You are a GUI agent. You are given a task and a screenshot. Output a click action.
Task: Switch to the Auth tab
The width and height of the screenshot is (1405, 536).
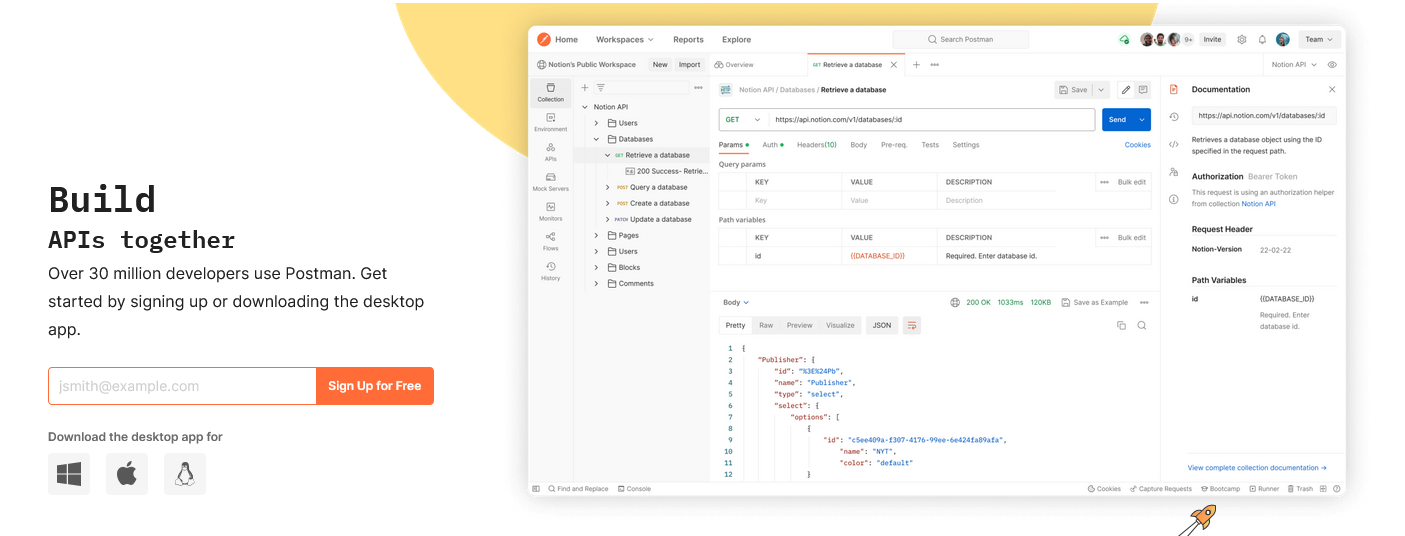pos(772,145)
